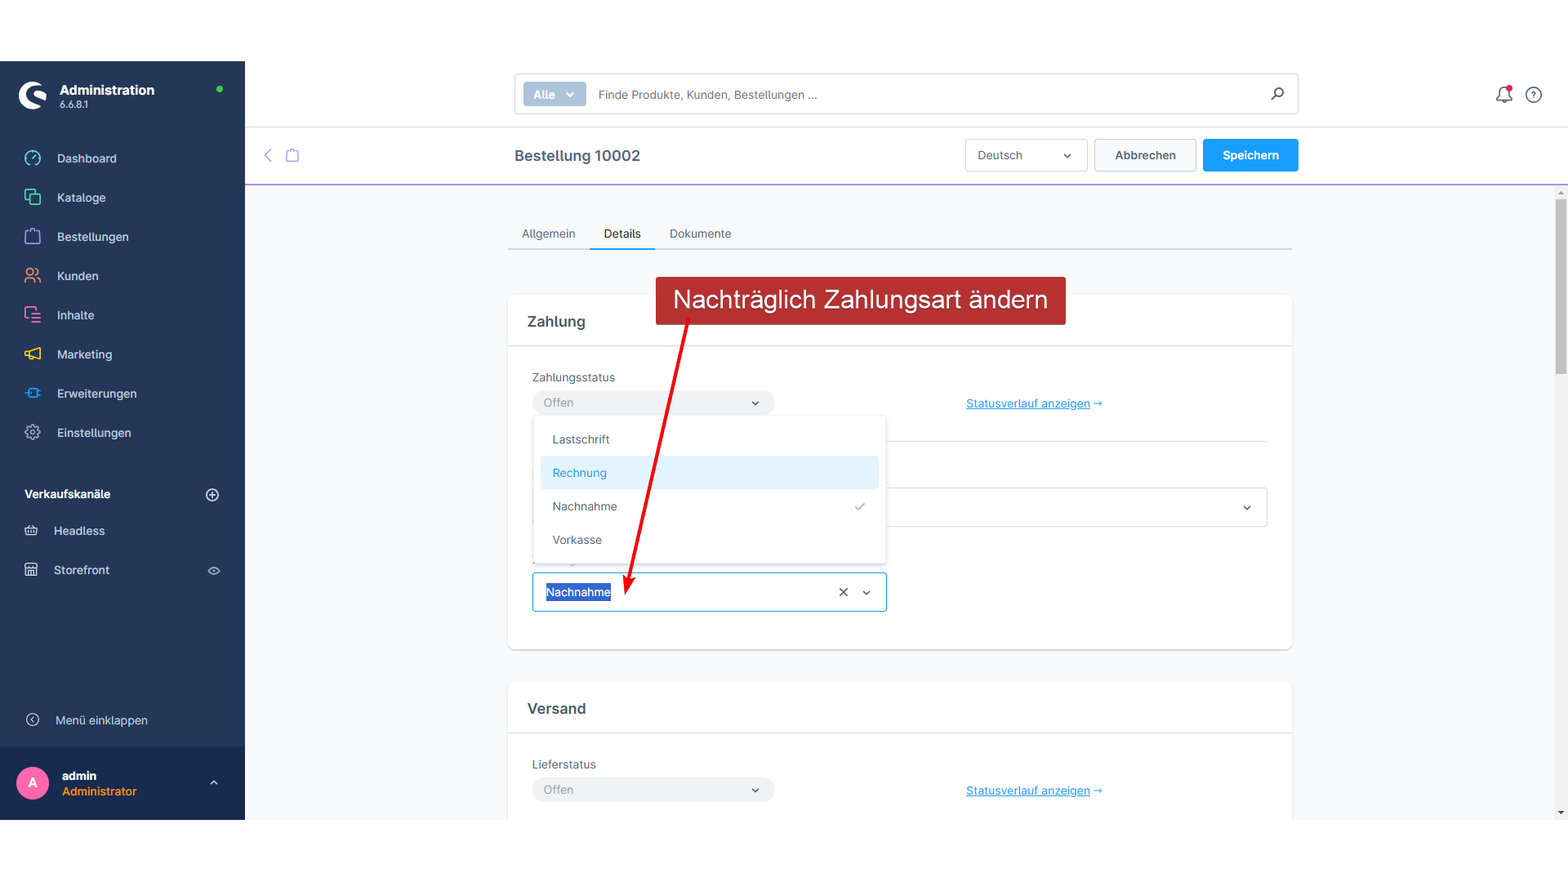This screenshot has width=1568, height=882.
Task: Toggle Storefront visibility eye icon
Action: (x=214, y=571)
